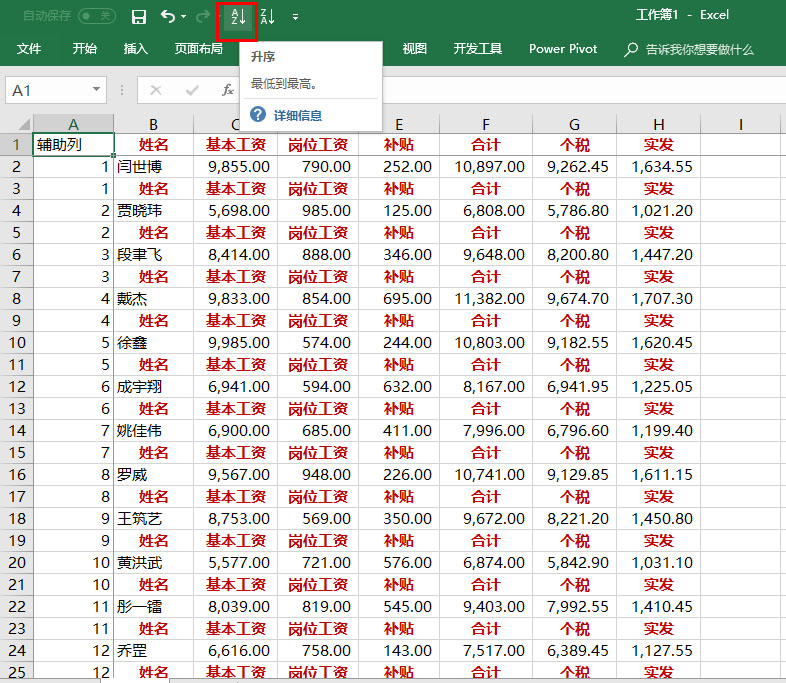Select cell value 1,634.55
The height and width of the screenshot is (683, 786).
pyautogui.click(x=659, y=167)
